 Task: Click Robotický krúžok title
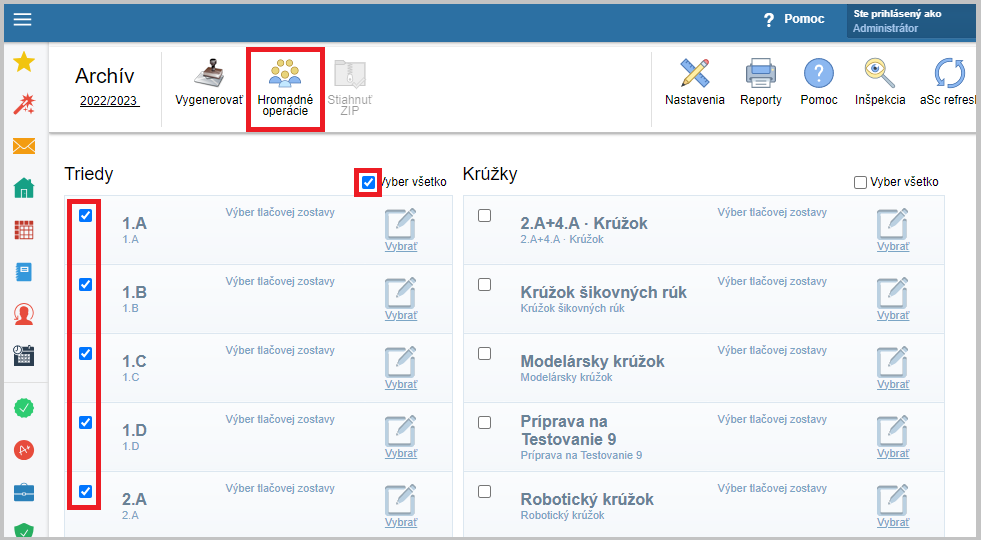click(x=587, y=499)
